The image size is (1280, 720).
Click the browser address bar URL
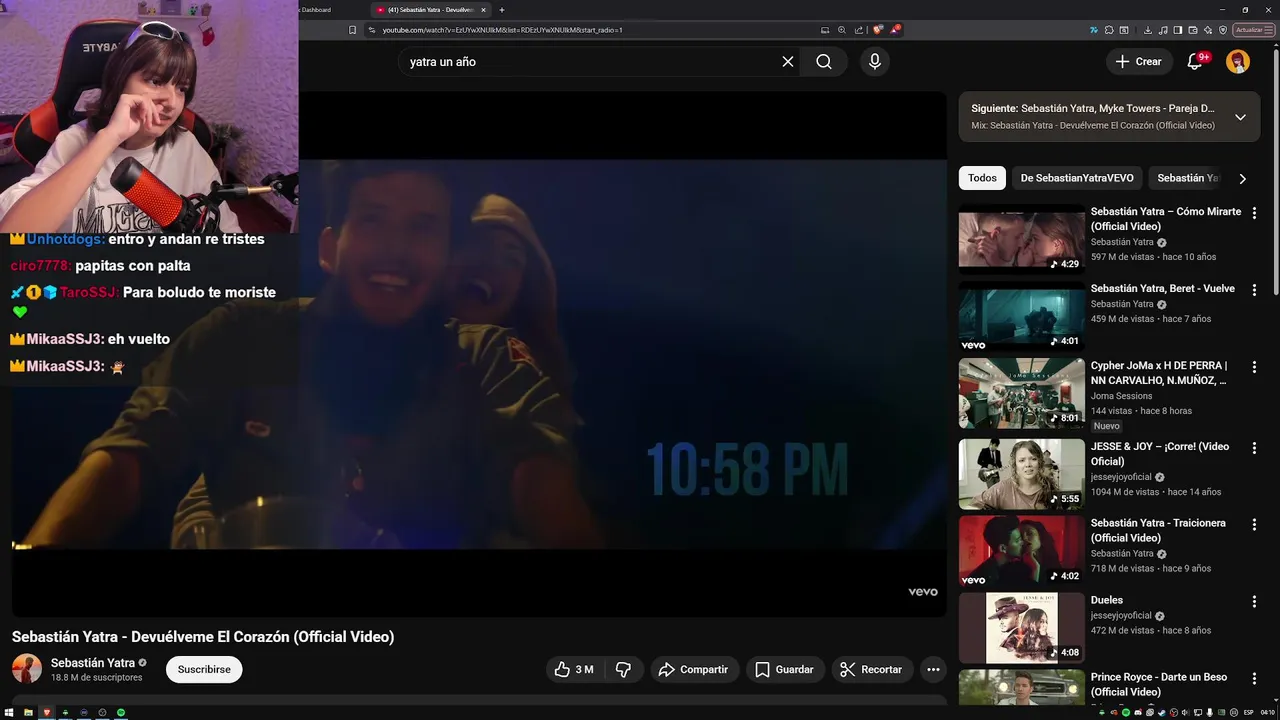click(x=502, y=30)
